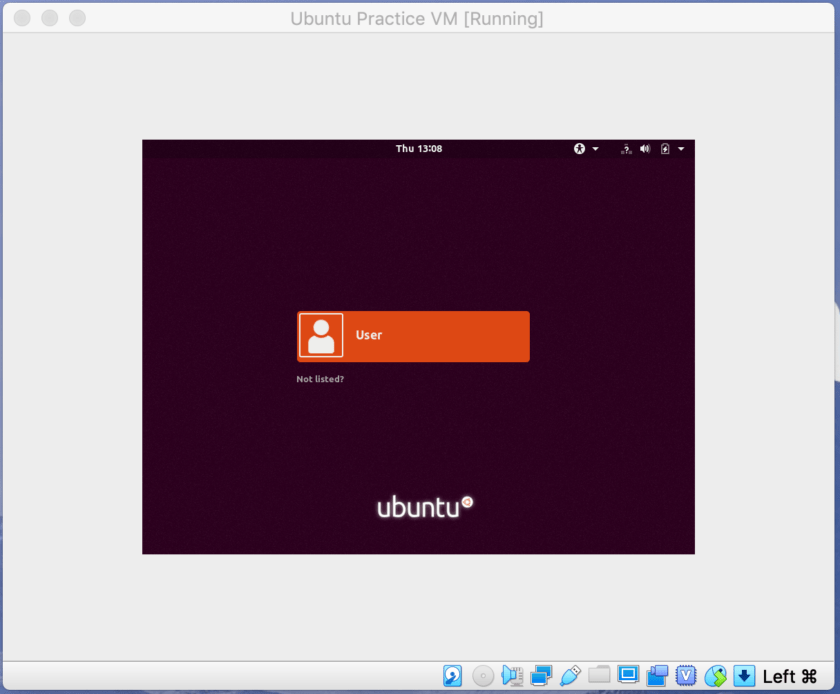This screenshot has height=694, width=840.
Task: Open the Thu 13:08 clock menu
Action: [418, 148]
